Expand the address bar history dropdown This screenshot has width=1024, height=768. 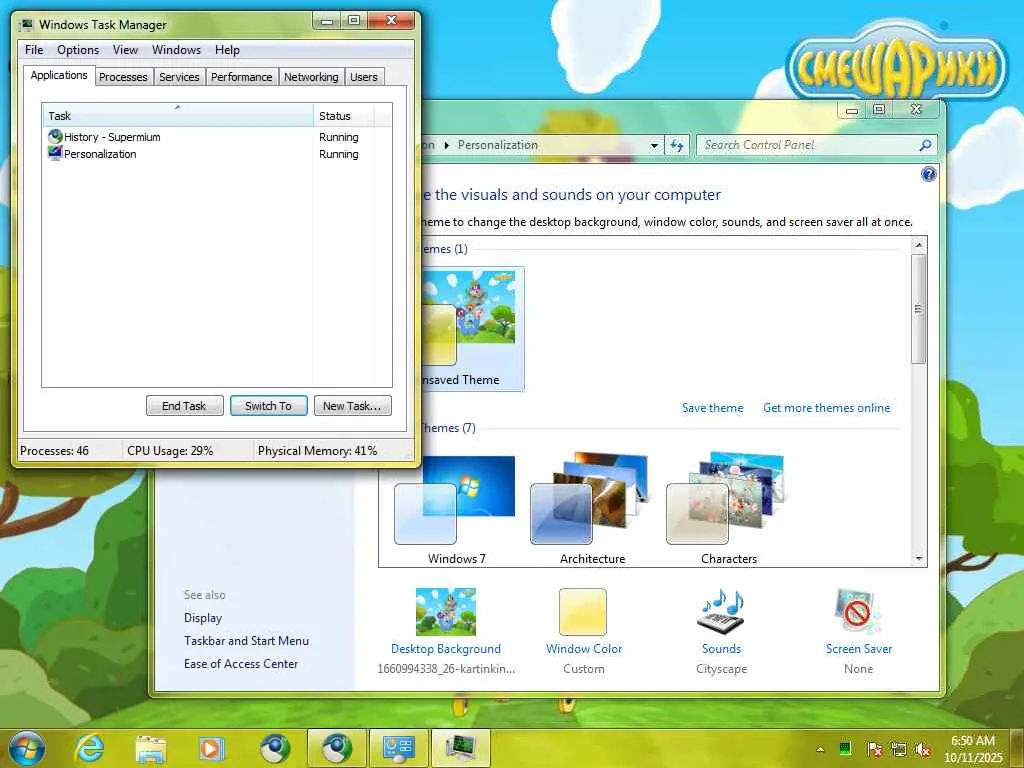(654, 146)
